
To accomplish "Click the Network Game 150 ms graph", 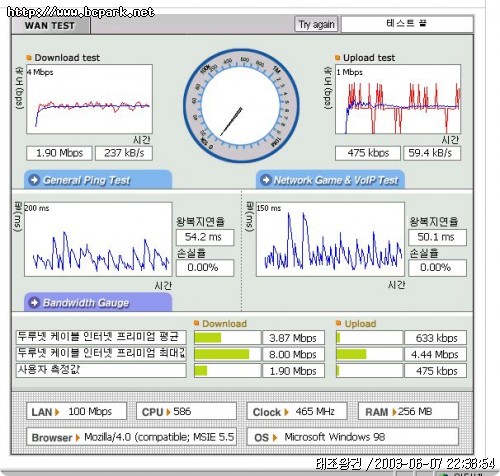I will 330,239.
